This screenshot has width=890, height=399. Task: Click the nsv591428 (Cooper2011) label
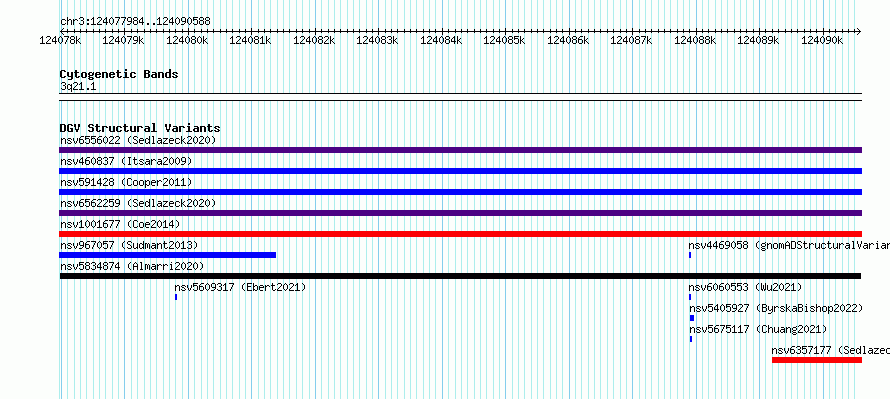tap(126, 182)
